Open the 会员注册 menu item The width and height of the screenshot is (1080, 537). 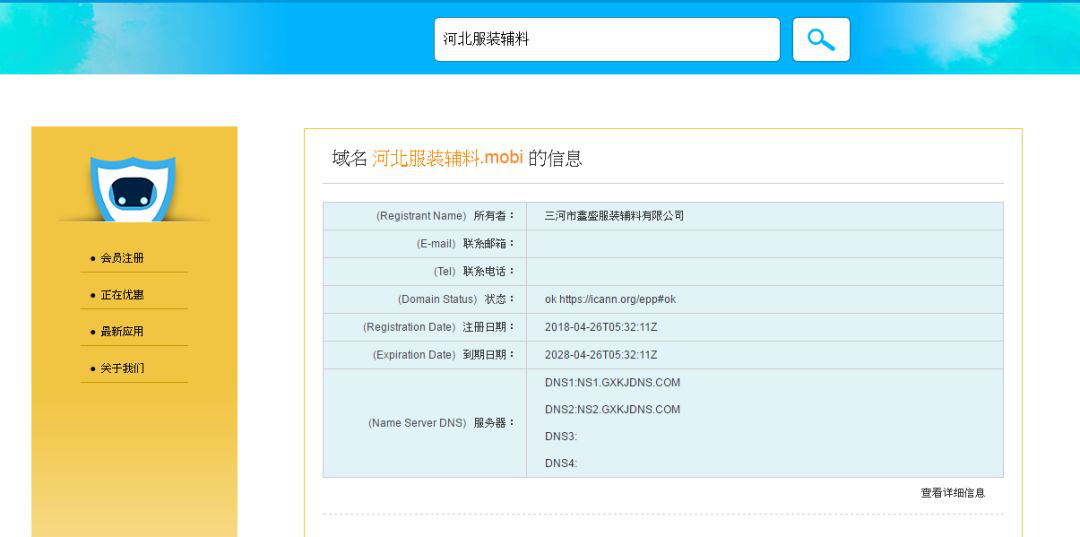coord(123,258)
